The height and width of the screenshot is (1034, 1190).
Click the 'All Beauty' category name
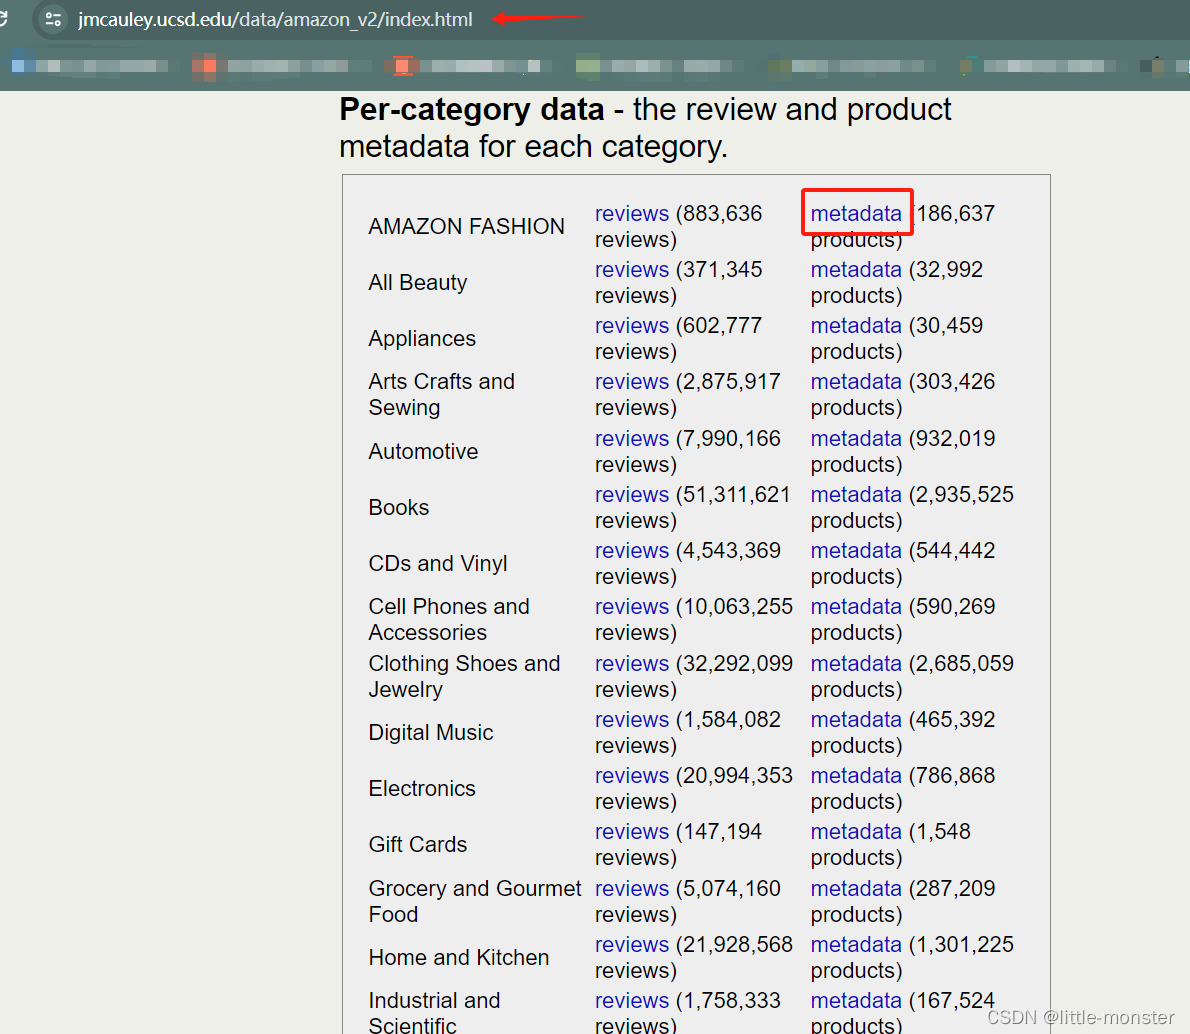417,282
